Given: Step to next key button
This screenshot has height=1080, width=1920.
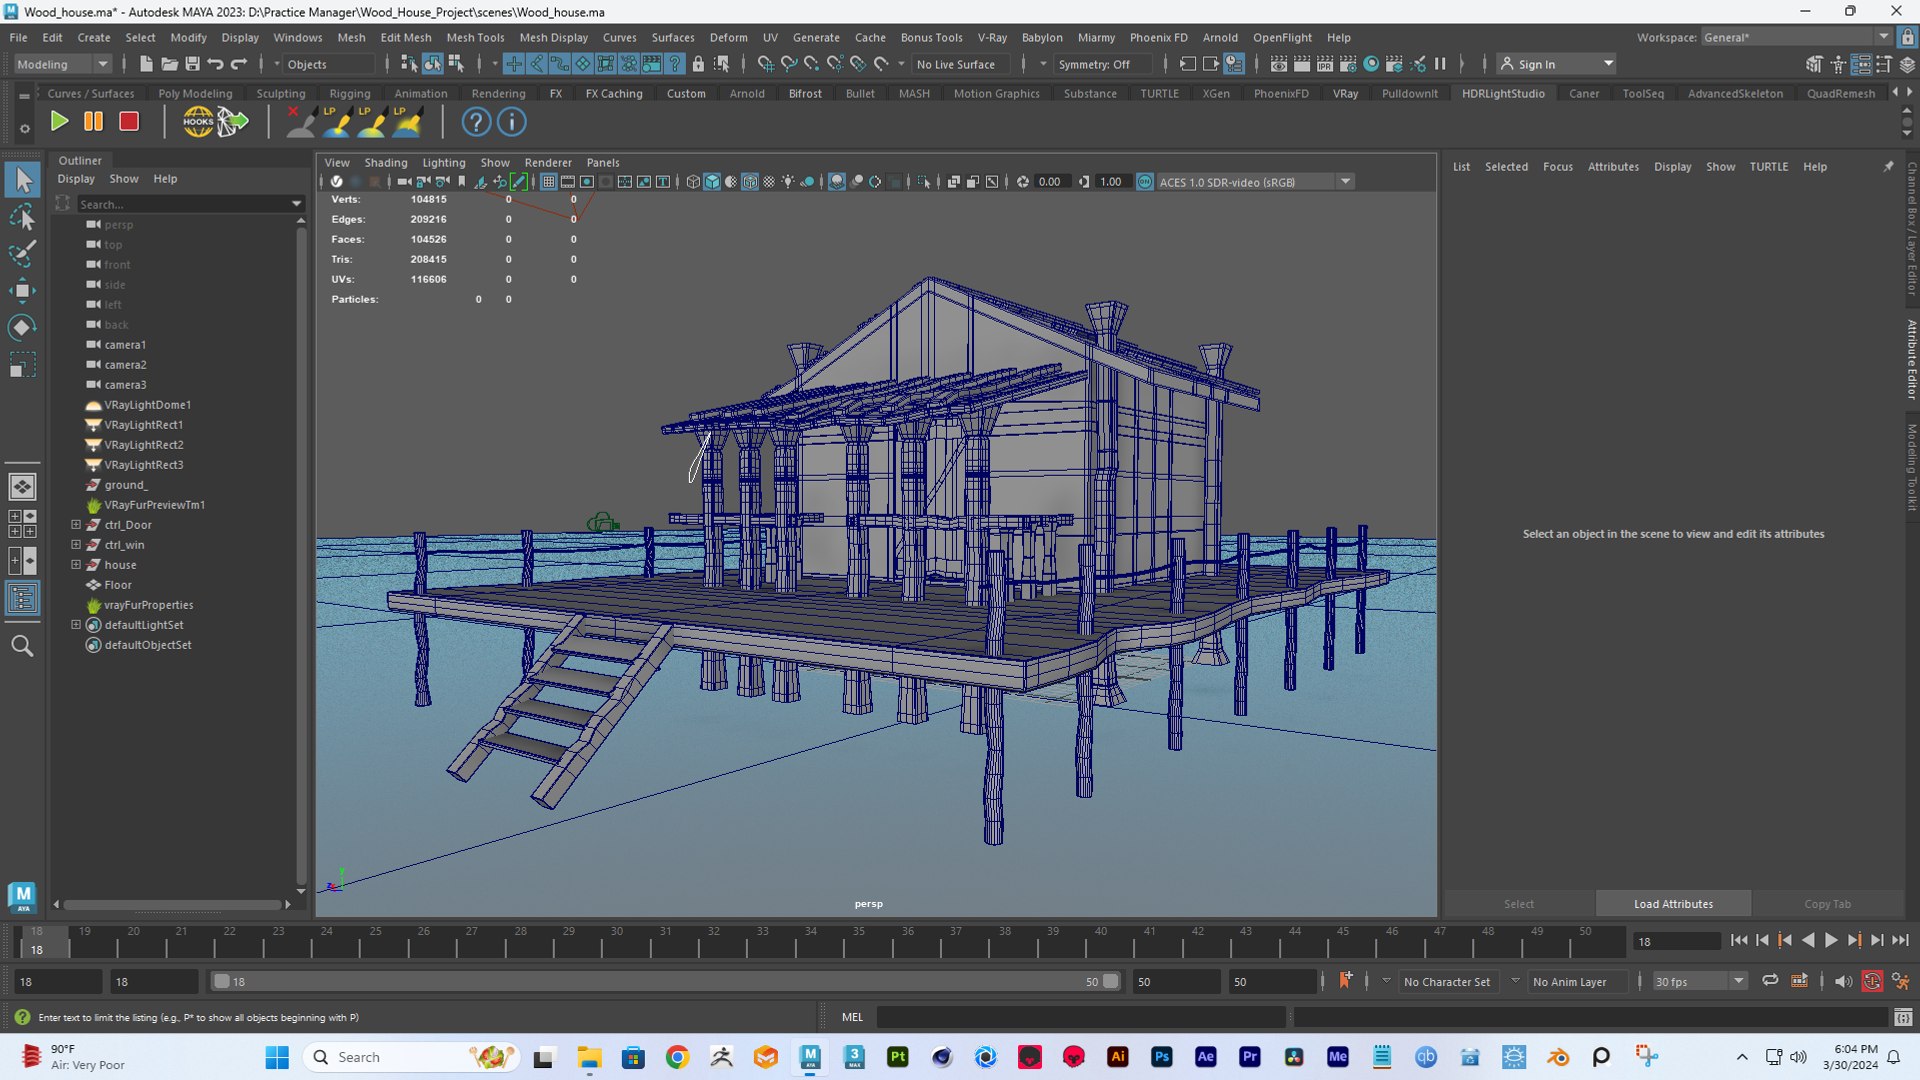Looking at the screenshot, I should [x=1854, y=940].
